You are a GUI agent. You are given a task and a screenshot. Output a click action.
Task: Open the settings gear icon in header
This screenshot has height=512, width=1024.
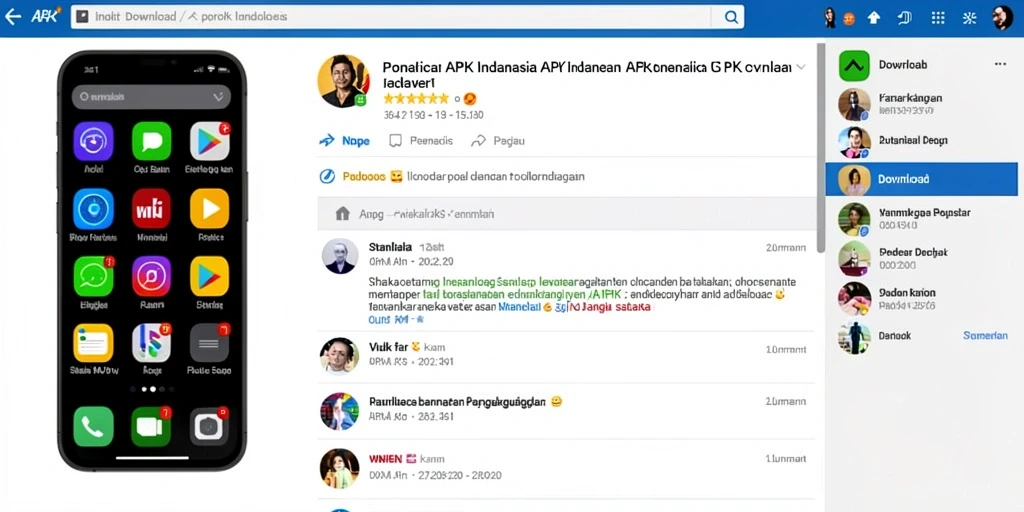[x=970, y=18]
